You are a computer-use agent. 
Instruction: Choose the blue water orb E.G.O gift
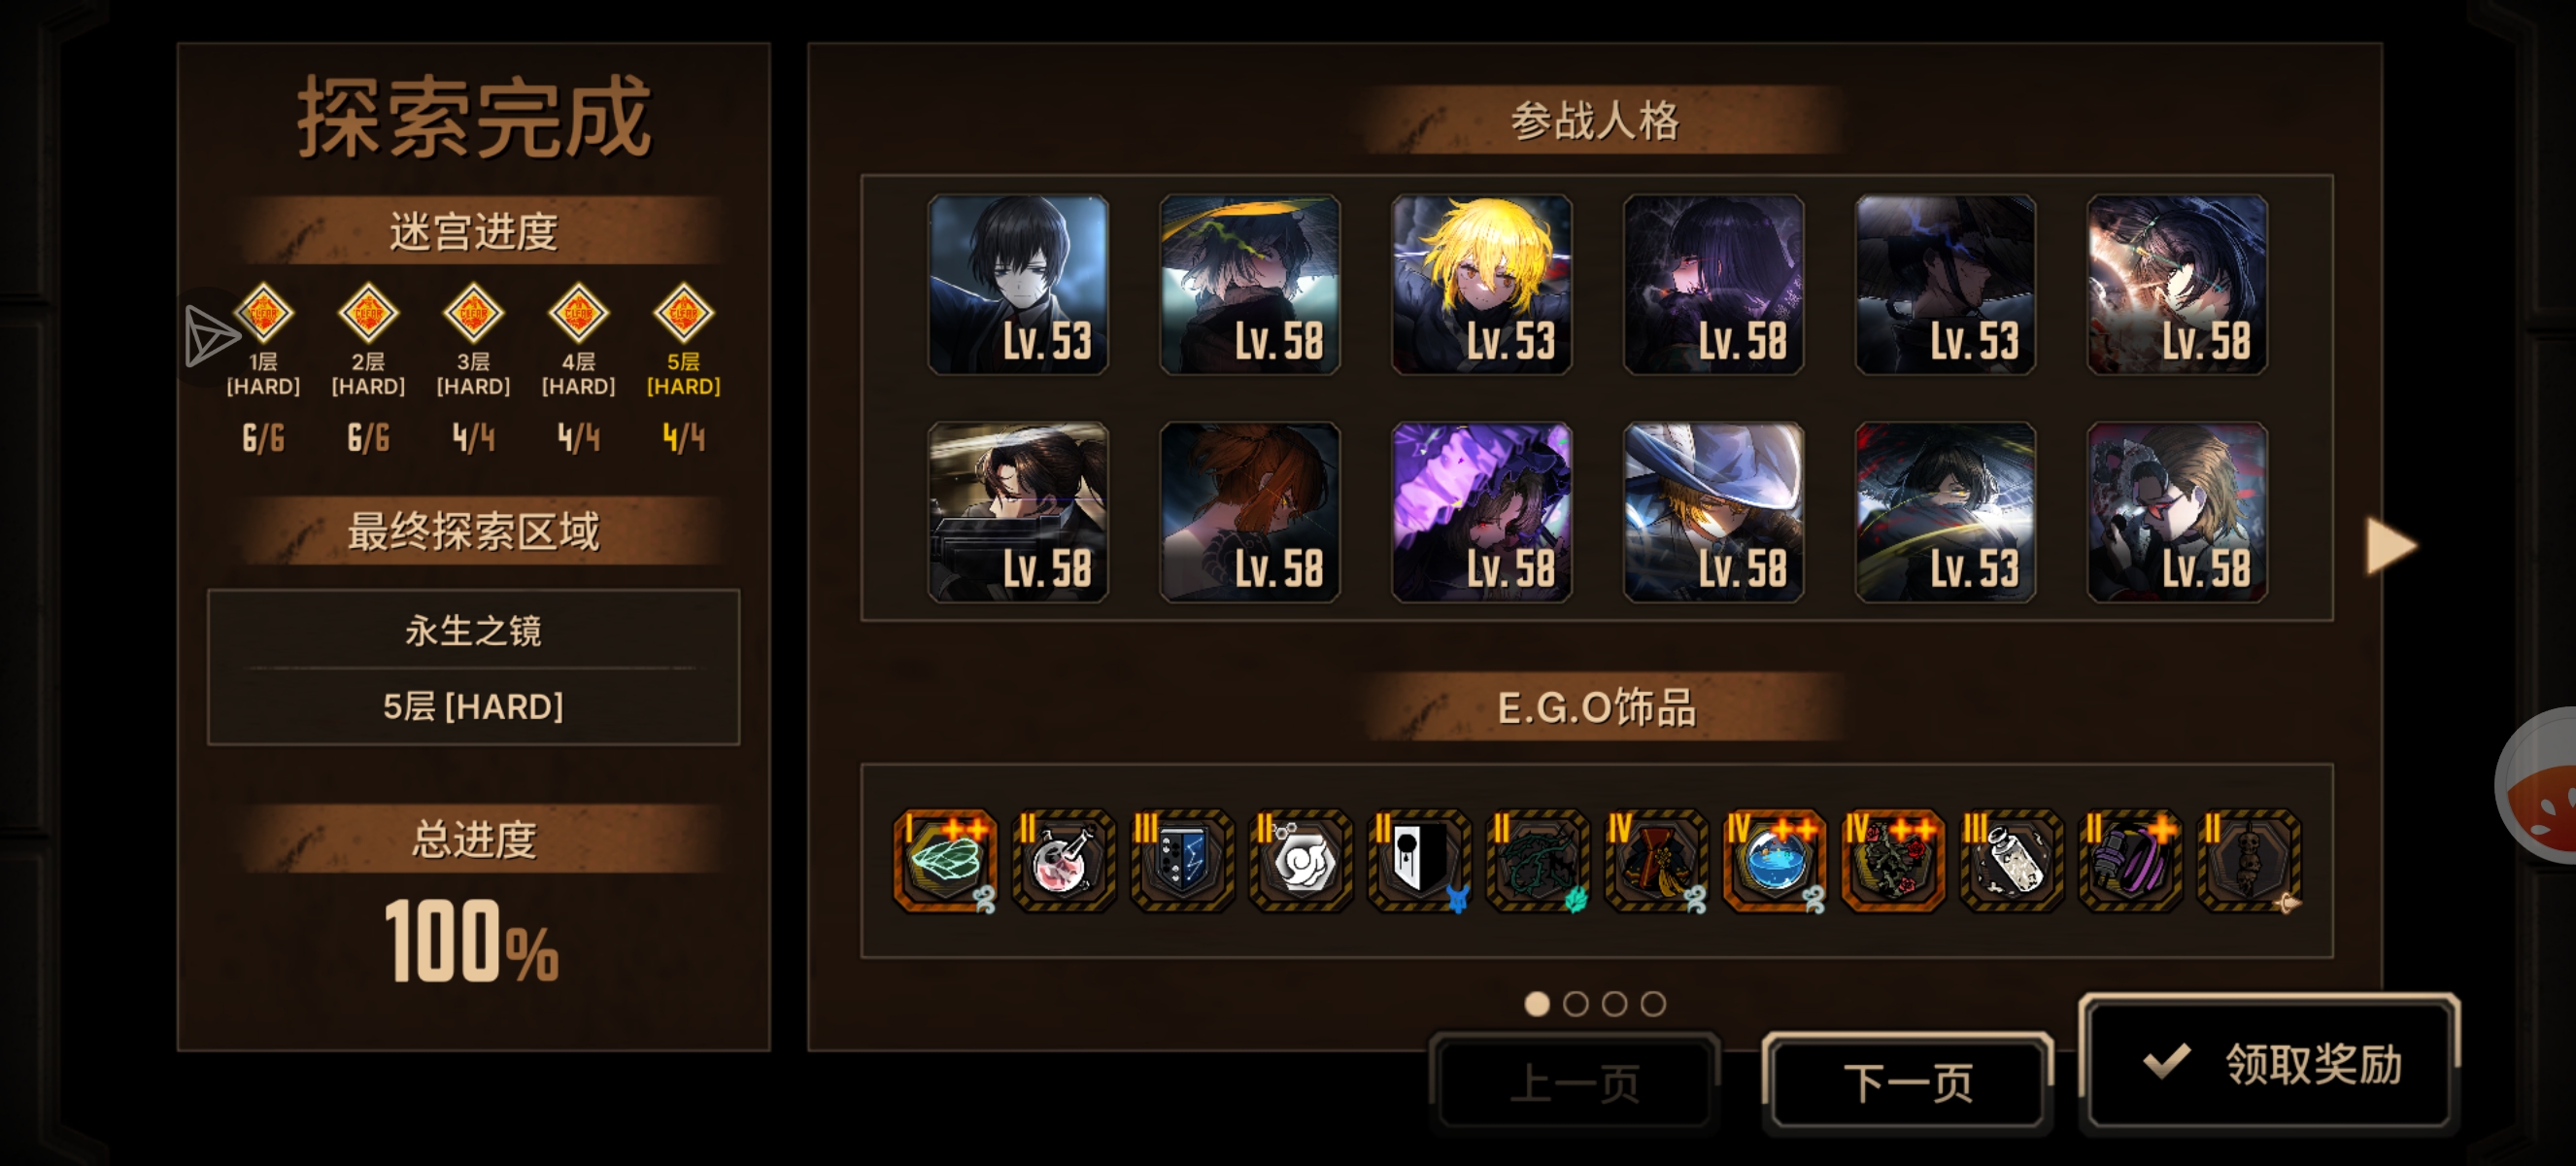(x=1775, y=861)
